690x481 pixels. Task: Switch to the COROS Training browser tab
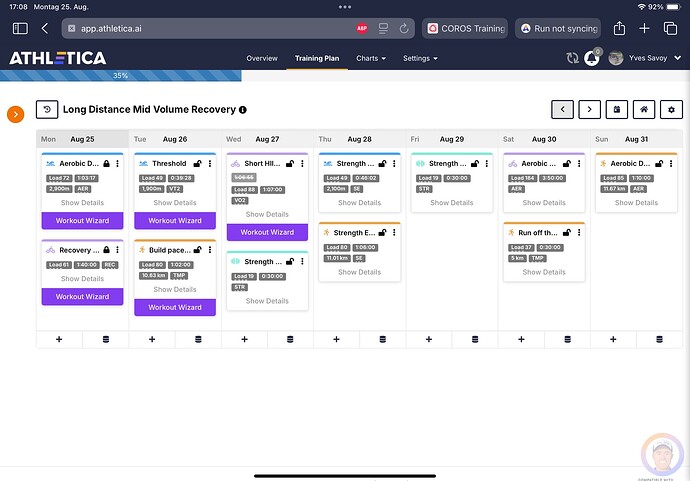click(465, 29)
